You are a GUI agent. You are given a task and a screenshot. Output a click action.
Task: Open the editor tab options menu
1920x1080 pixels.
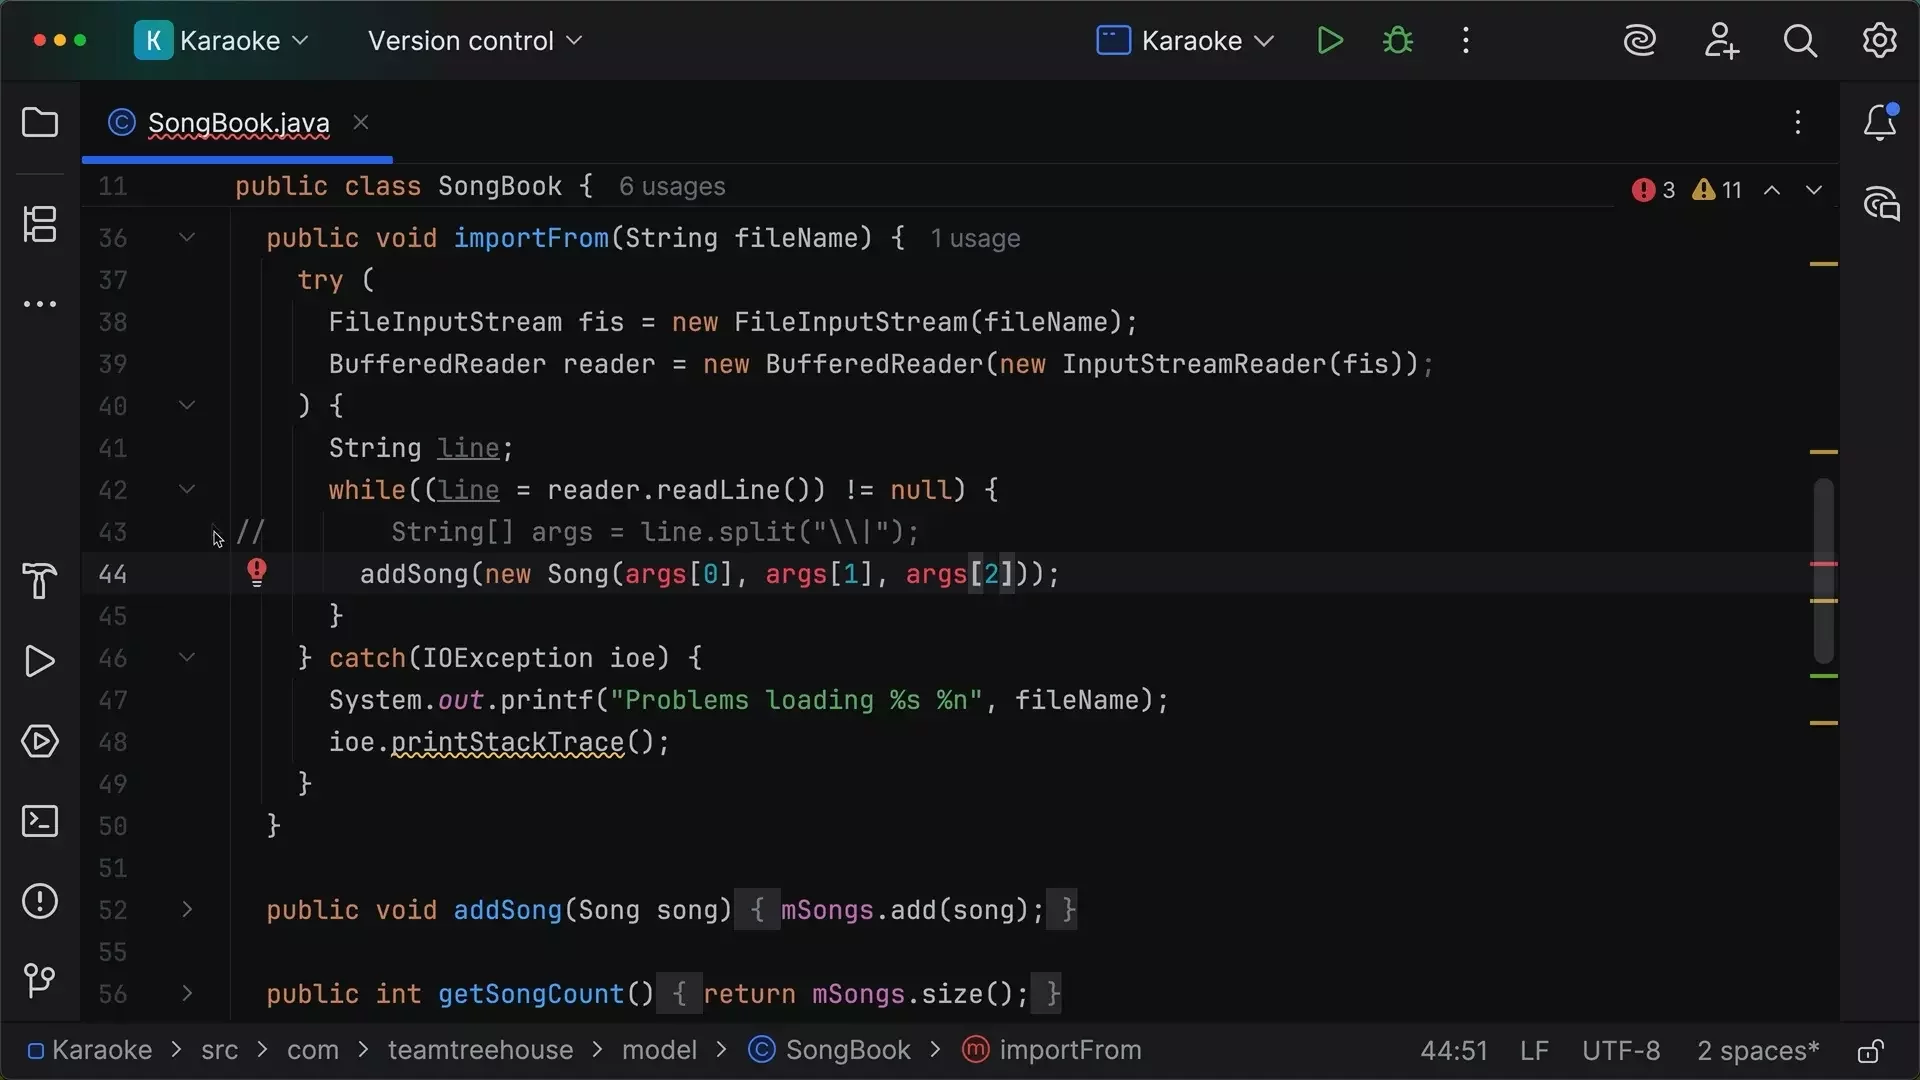click(x=1797, y=122)
